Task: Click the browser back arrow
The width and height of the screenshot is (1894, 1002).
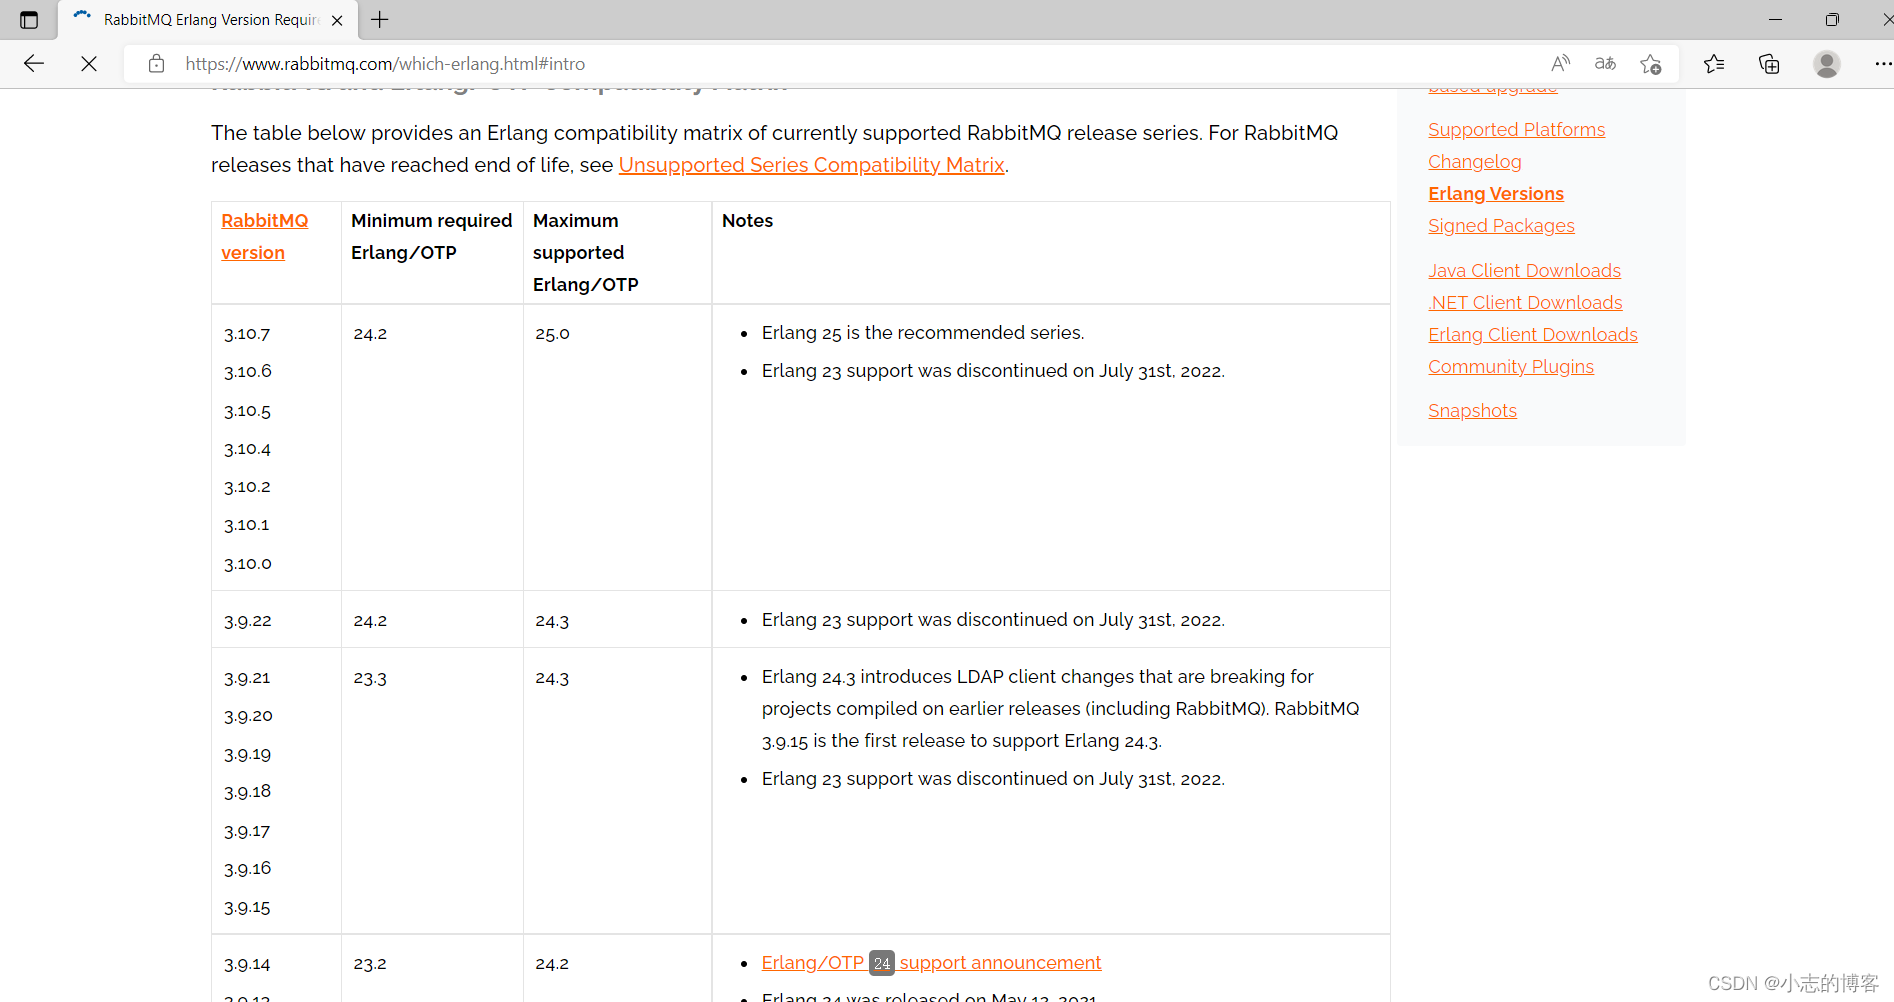Action: 34,64
